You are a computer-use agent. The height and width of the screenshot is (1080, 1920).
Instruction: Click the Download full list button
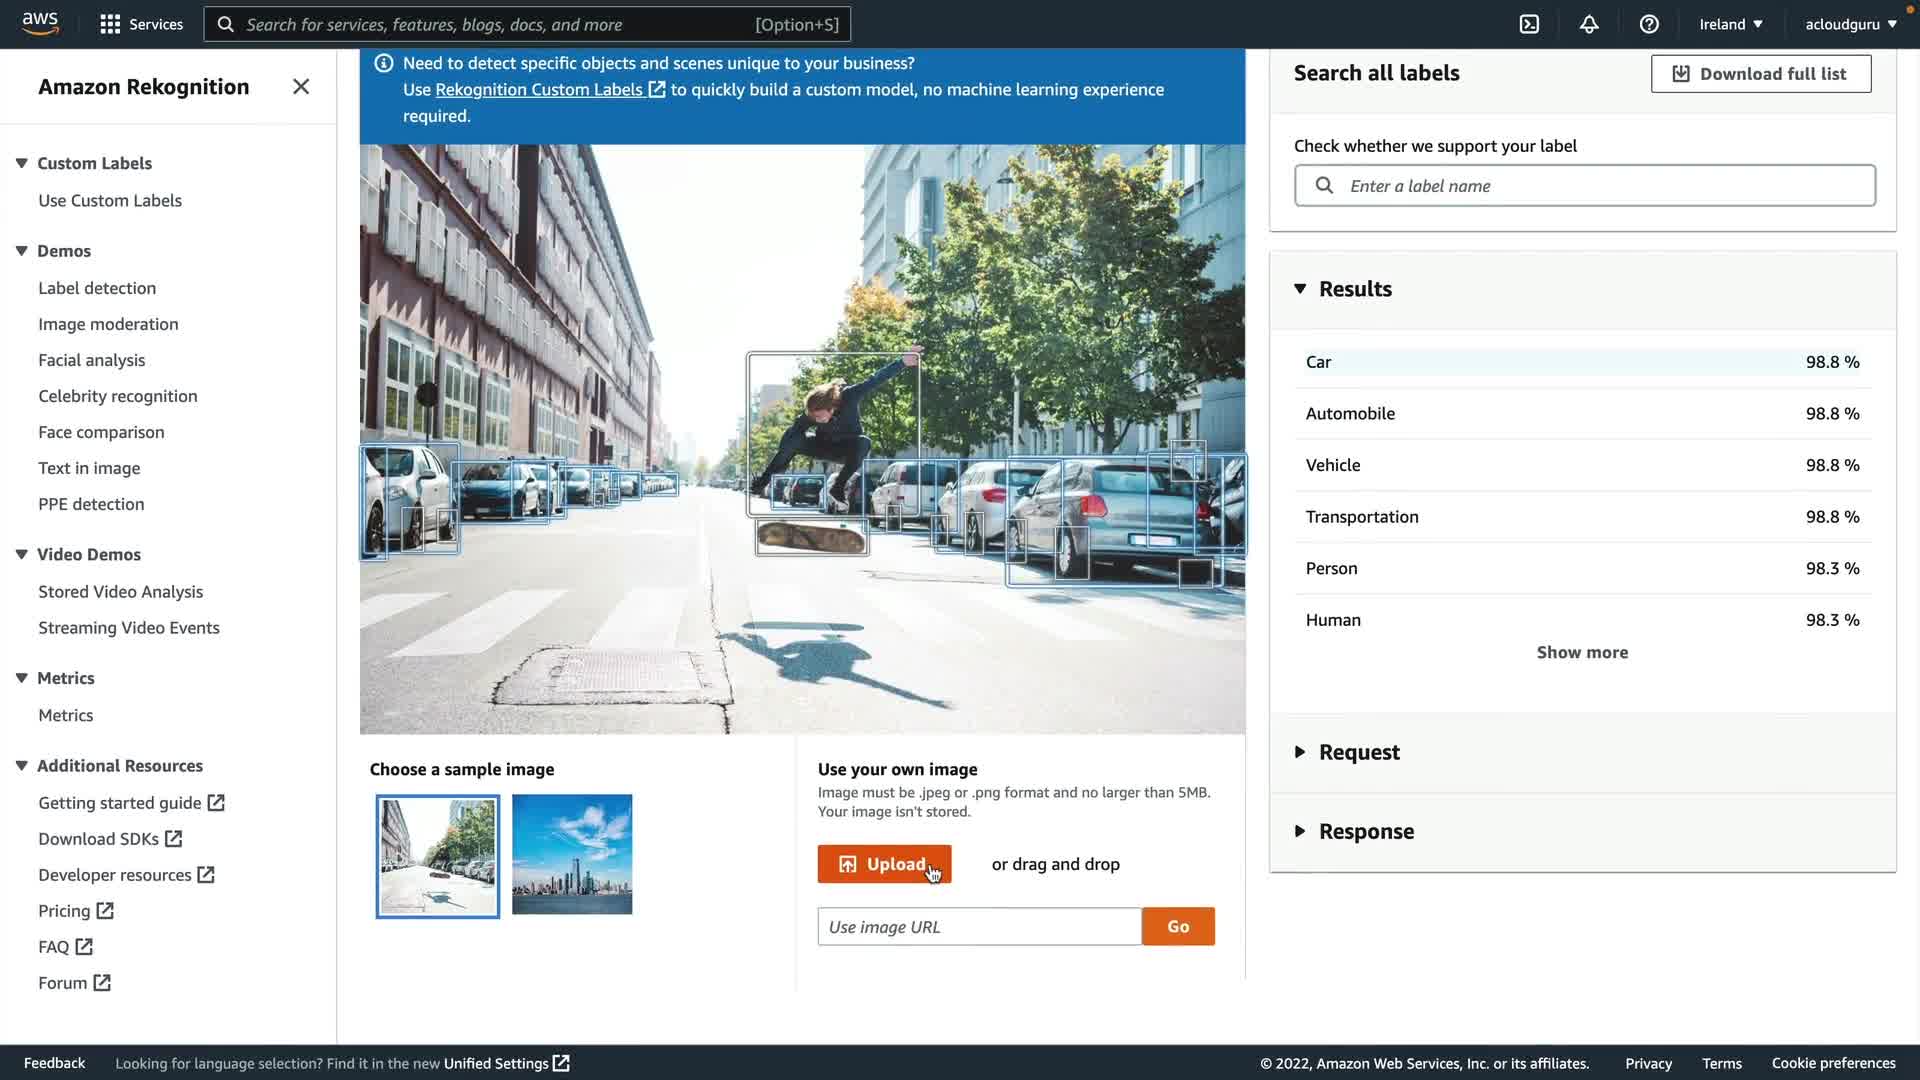(1760, 74)
